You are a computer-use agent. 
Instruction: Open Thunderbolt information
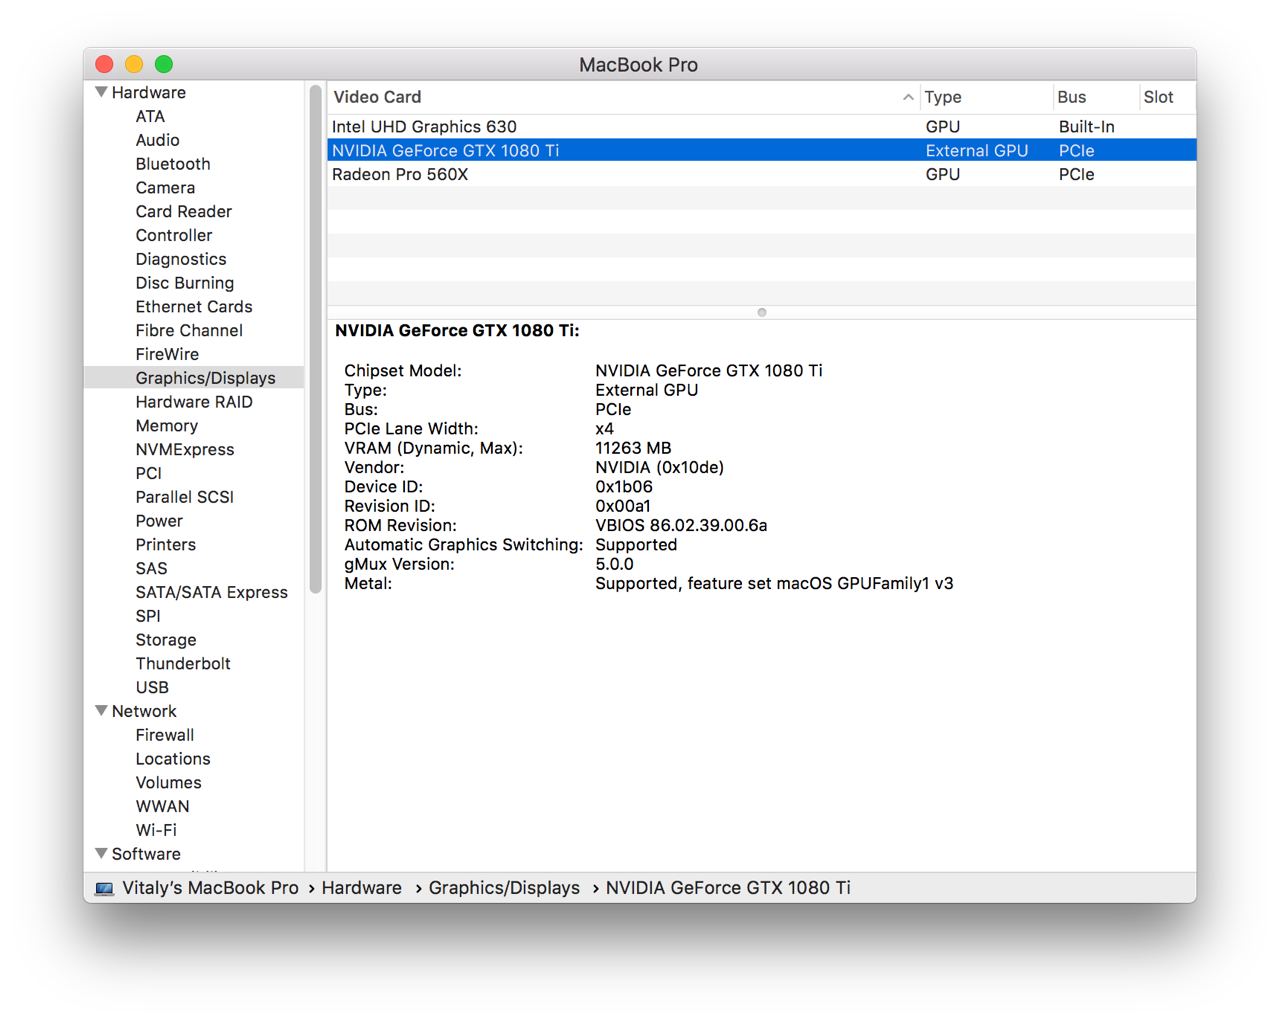click(x=183, y=664)
